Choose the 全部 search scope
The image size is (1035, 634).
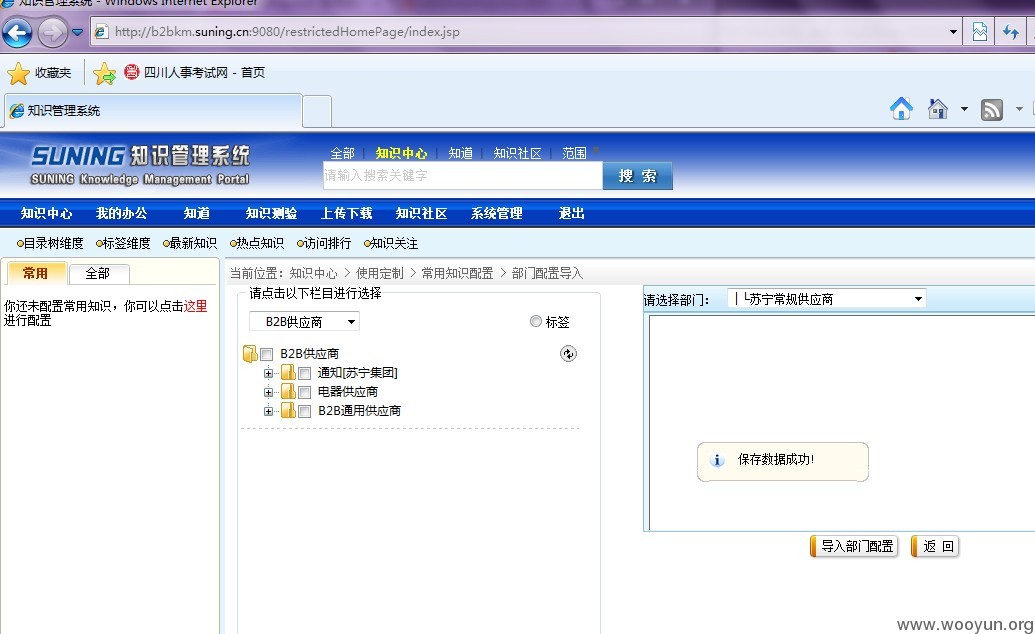[x=343, y=153]
